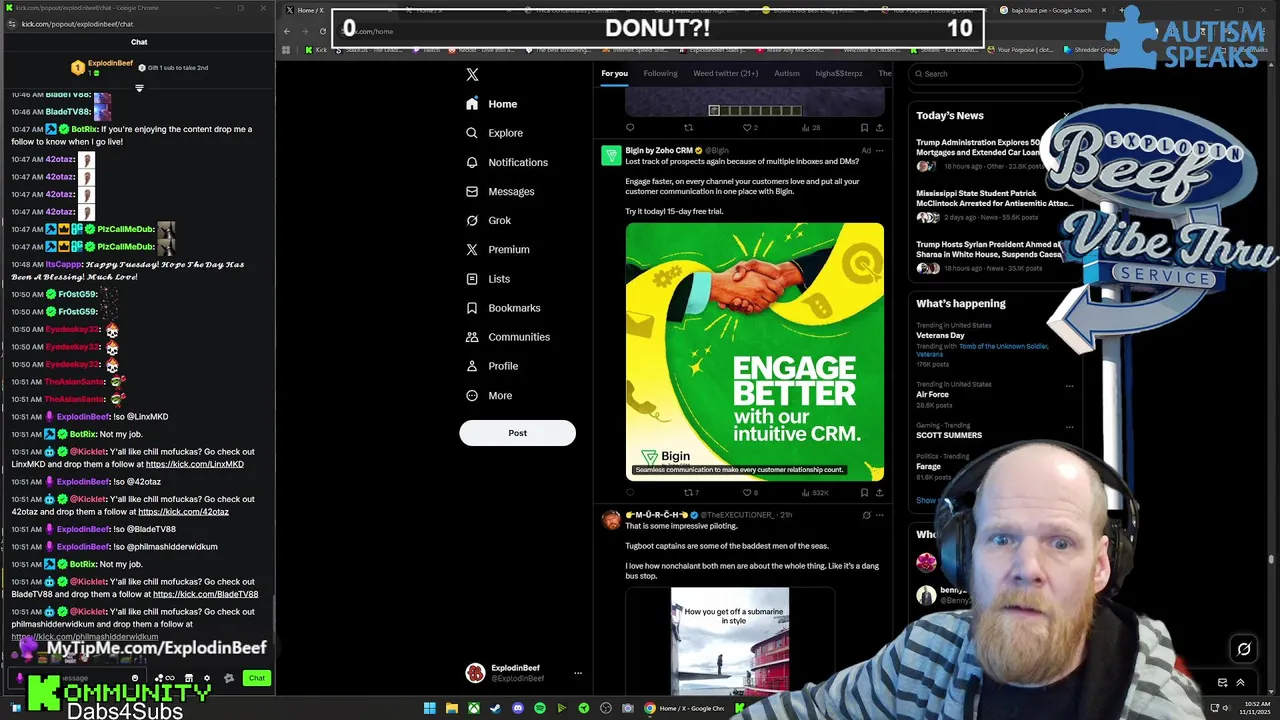Viewport: 1280px width, 720px height.
Task: Open Notifications in the X sidebar
Action: click(x=507, y=162)
